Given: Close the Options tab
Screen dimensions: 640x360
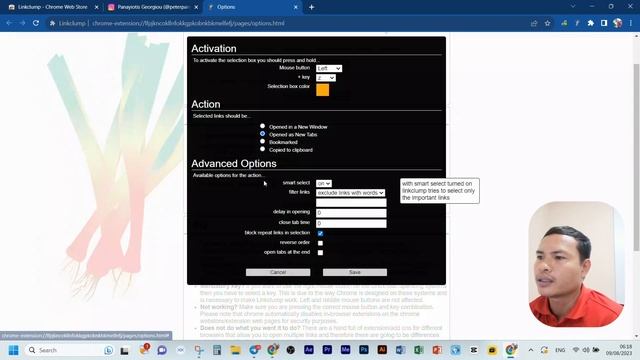Looking at the screenshot, I should point(296,7).
